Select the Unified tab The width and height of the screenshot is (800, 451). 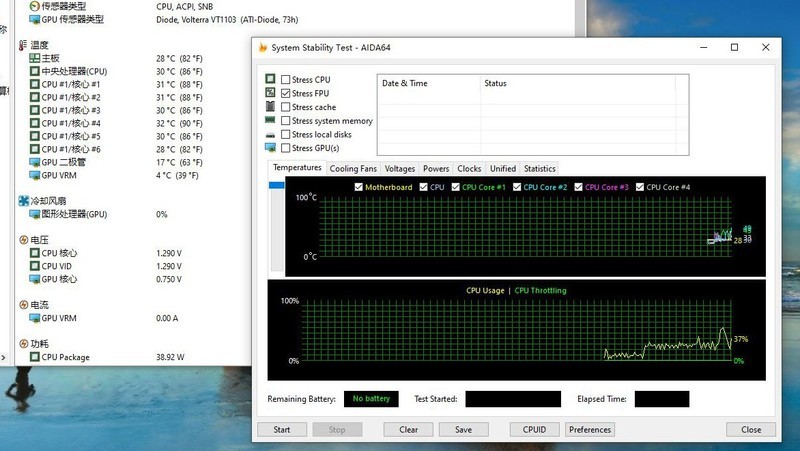[503, 169]
